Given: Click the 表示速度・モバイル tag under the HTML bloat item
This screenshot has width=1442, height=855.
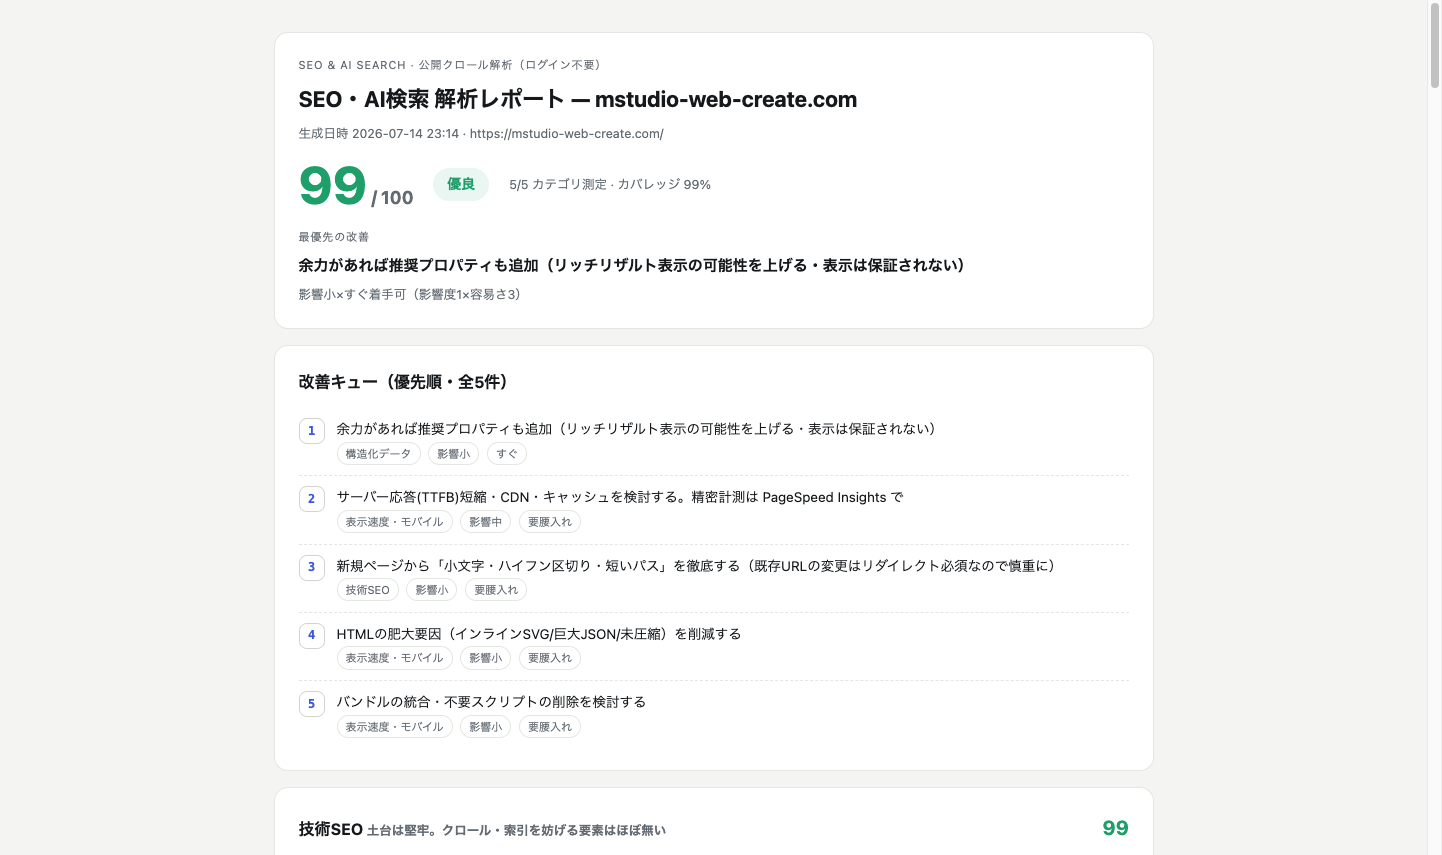Looking at the screenshot, I should pyautogui.click(x=394, y=658).
